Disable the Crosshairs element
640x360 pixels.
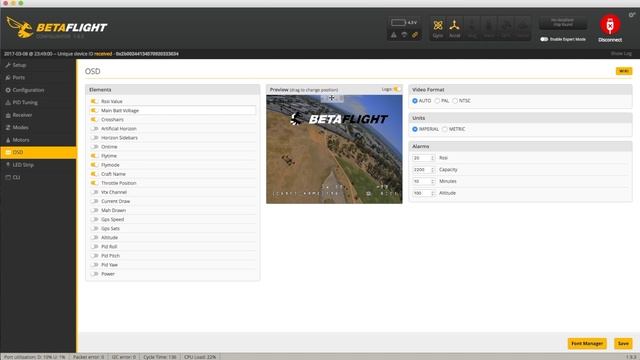coord(94,120)
